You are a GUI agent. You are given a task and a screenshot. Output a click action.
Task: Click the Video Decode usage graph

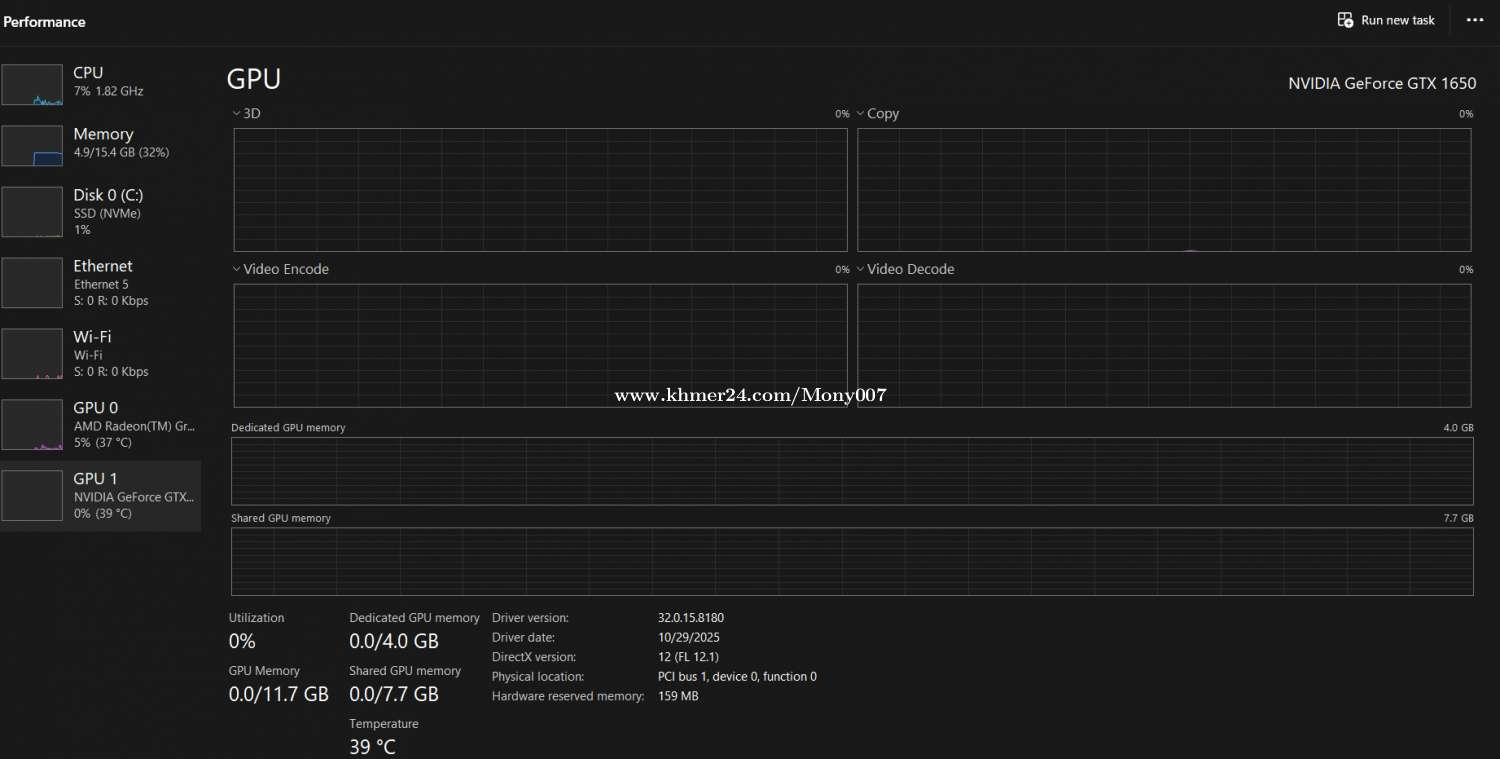(1164, 345)
